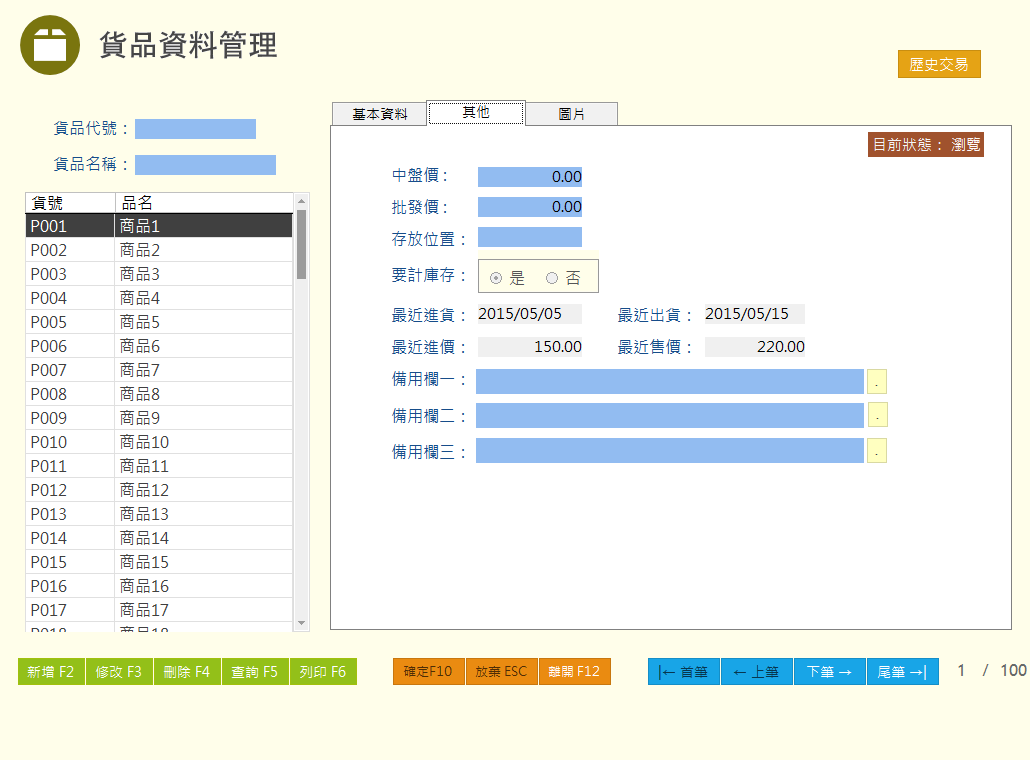Select 是 for 要計庫存
The width and height of the screenshot is (1030, 760).
tap(497, 278)
